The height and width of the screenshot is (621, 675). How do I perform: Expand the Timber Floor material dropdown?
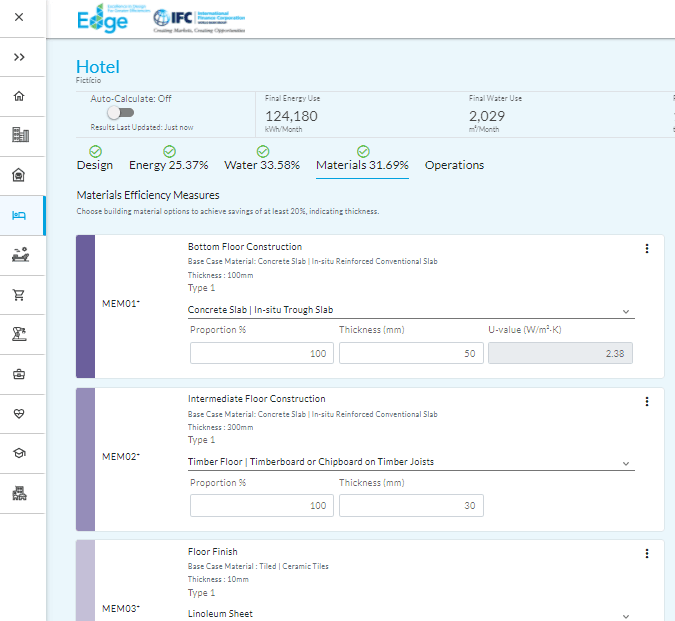[410, 463]
